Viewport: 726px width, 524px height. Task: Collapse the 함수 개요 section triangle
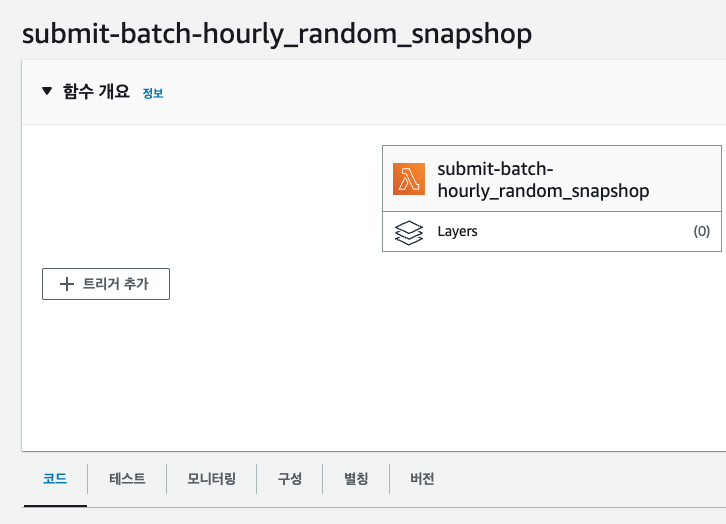click(x=46, y=91)
